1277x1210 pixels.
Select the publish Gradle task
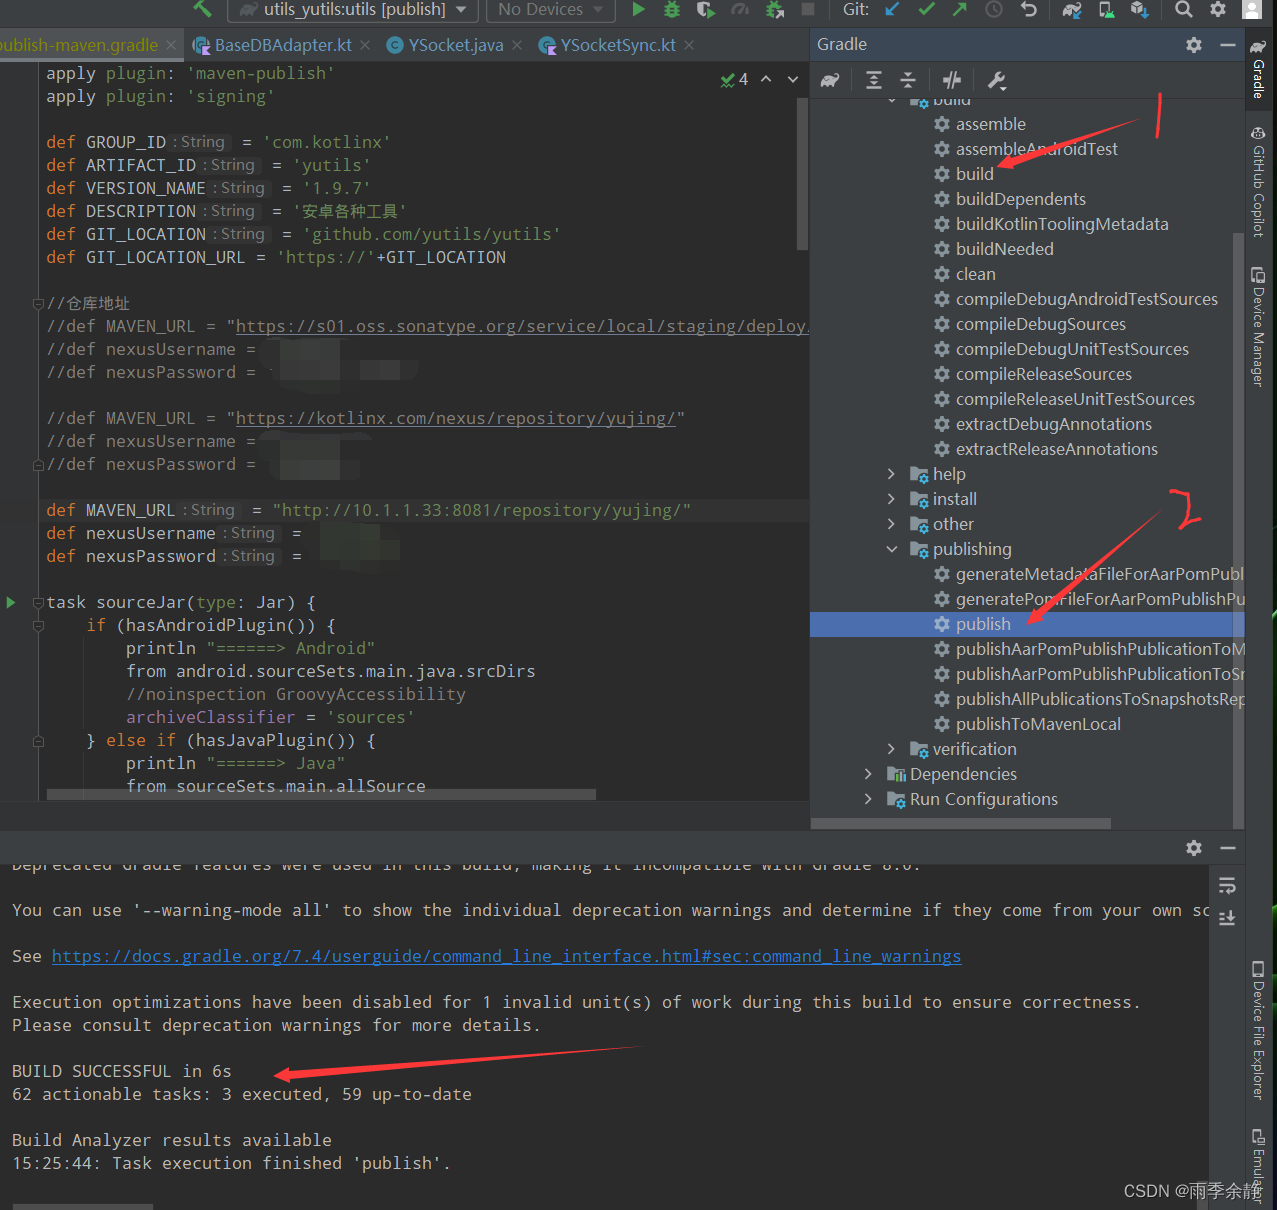(x=1027, y=624)
